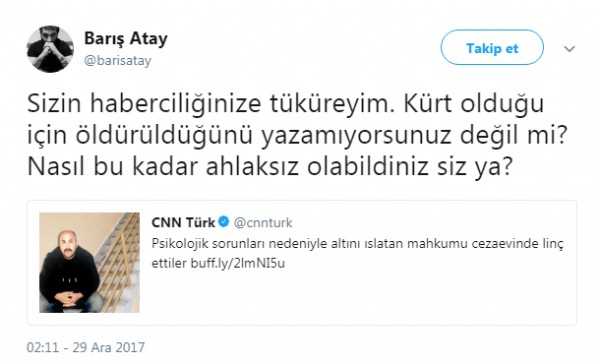The image size is (600, 364).
Task: Click the CNN Türk verified badge icon
Action: (224, 221)
